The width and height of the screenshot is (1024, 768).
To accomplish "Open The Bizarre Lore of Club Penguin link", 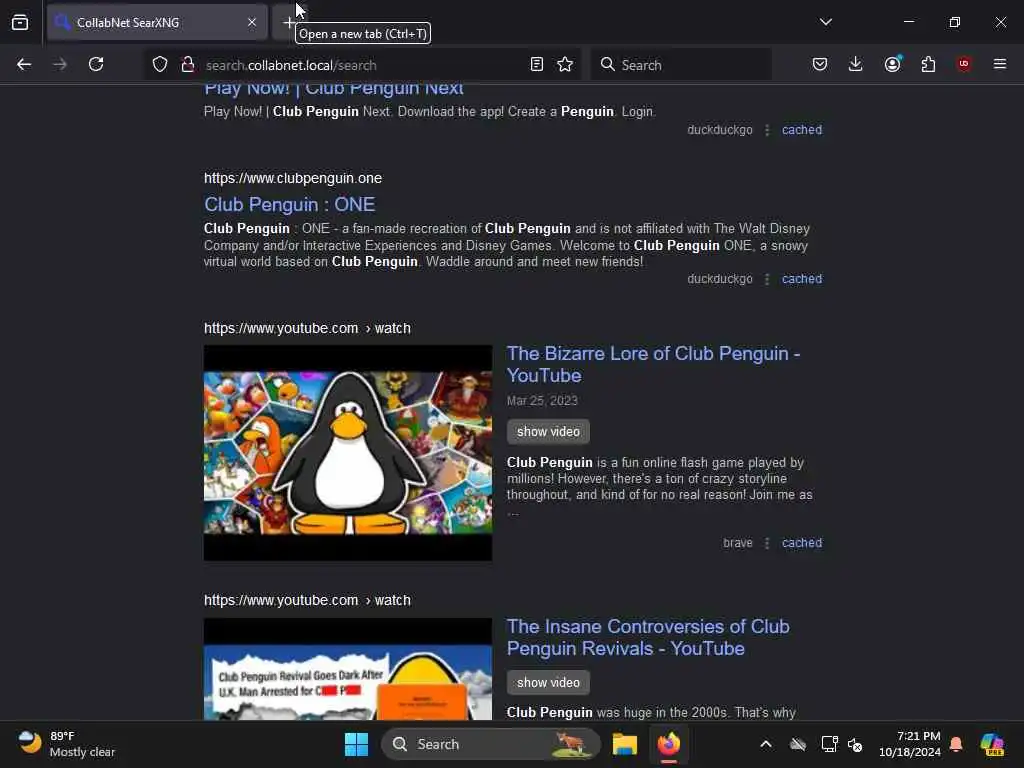I will point(653,364).
